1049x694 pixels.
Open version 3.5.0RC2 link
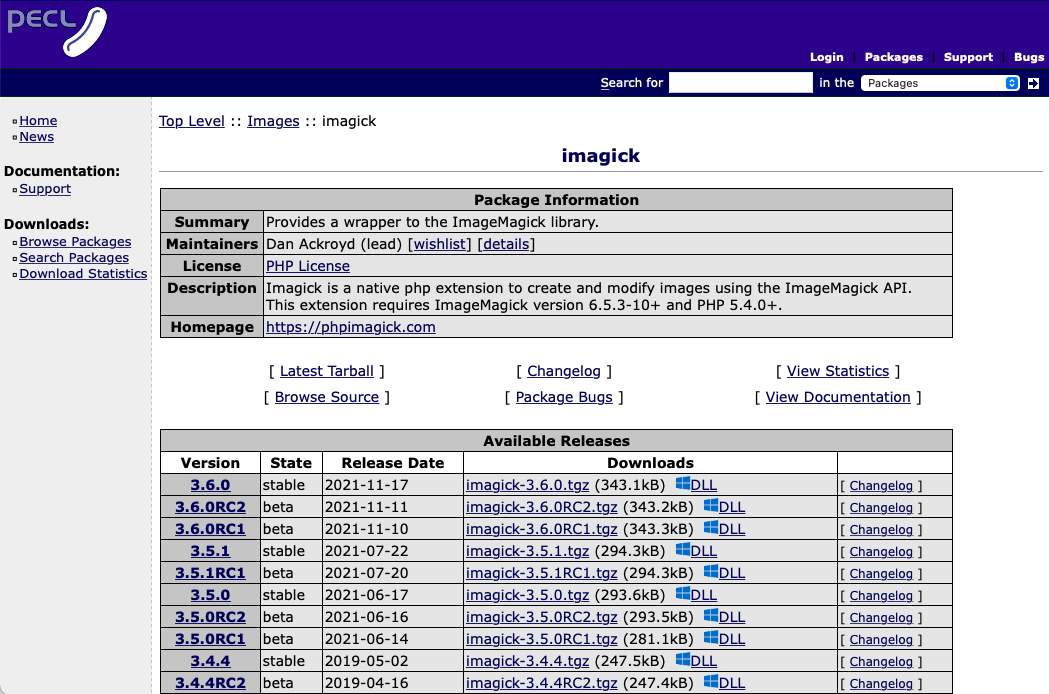(210, 617)
